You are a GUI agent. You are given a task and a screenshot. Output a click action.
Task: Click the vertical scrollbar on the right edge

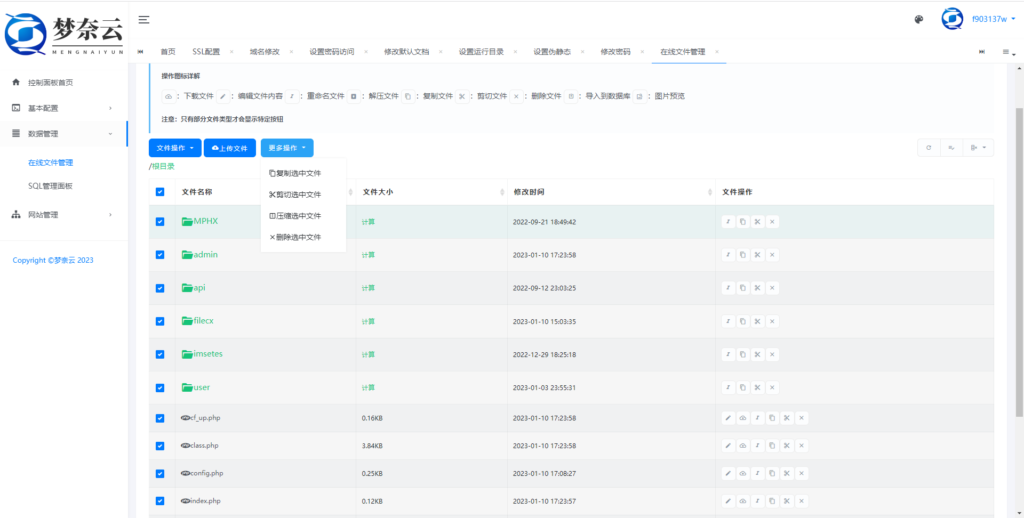[1018, 250]
